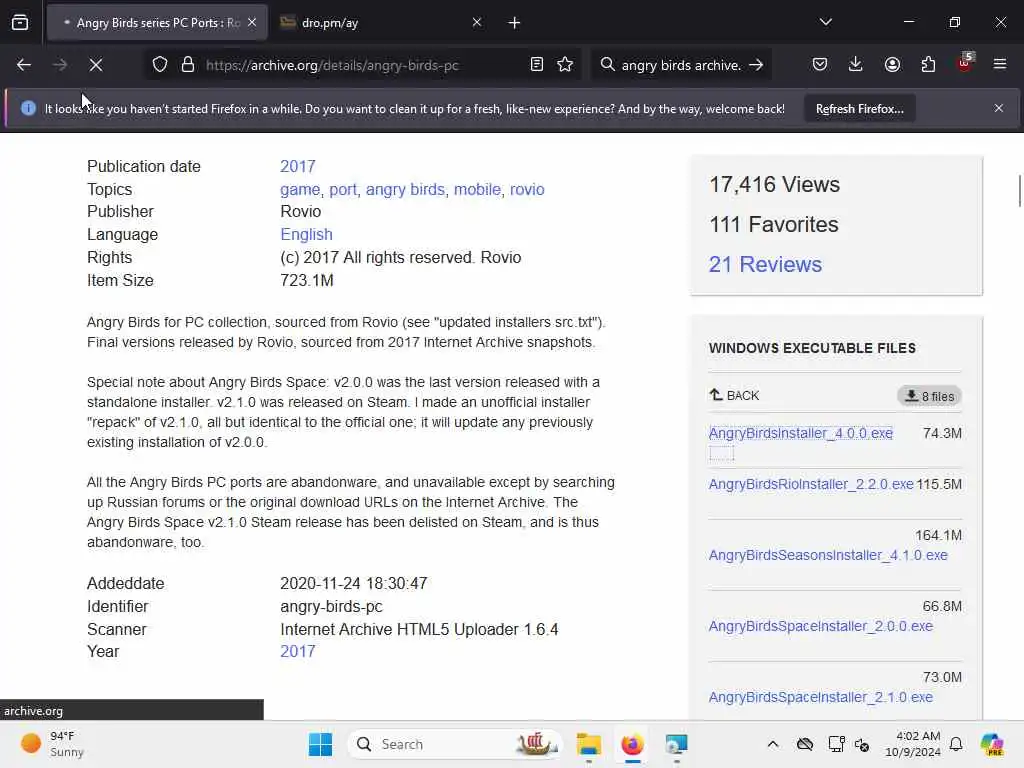Image resolution: width=1024 pixels, height=768 pixels.
Task: Select the identifier value angry-birds-pc
Action: pyautogui.click(x=331, y=607)
